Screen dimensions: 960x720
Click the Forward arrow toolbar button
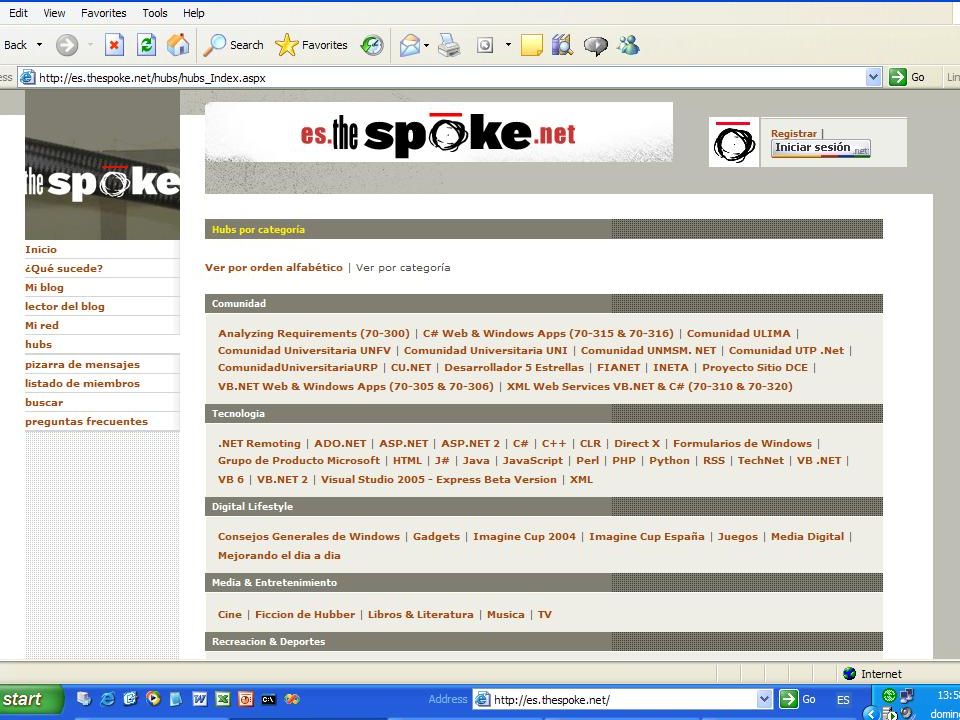coord(67,45)
